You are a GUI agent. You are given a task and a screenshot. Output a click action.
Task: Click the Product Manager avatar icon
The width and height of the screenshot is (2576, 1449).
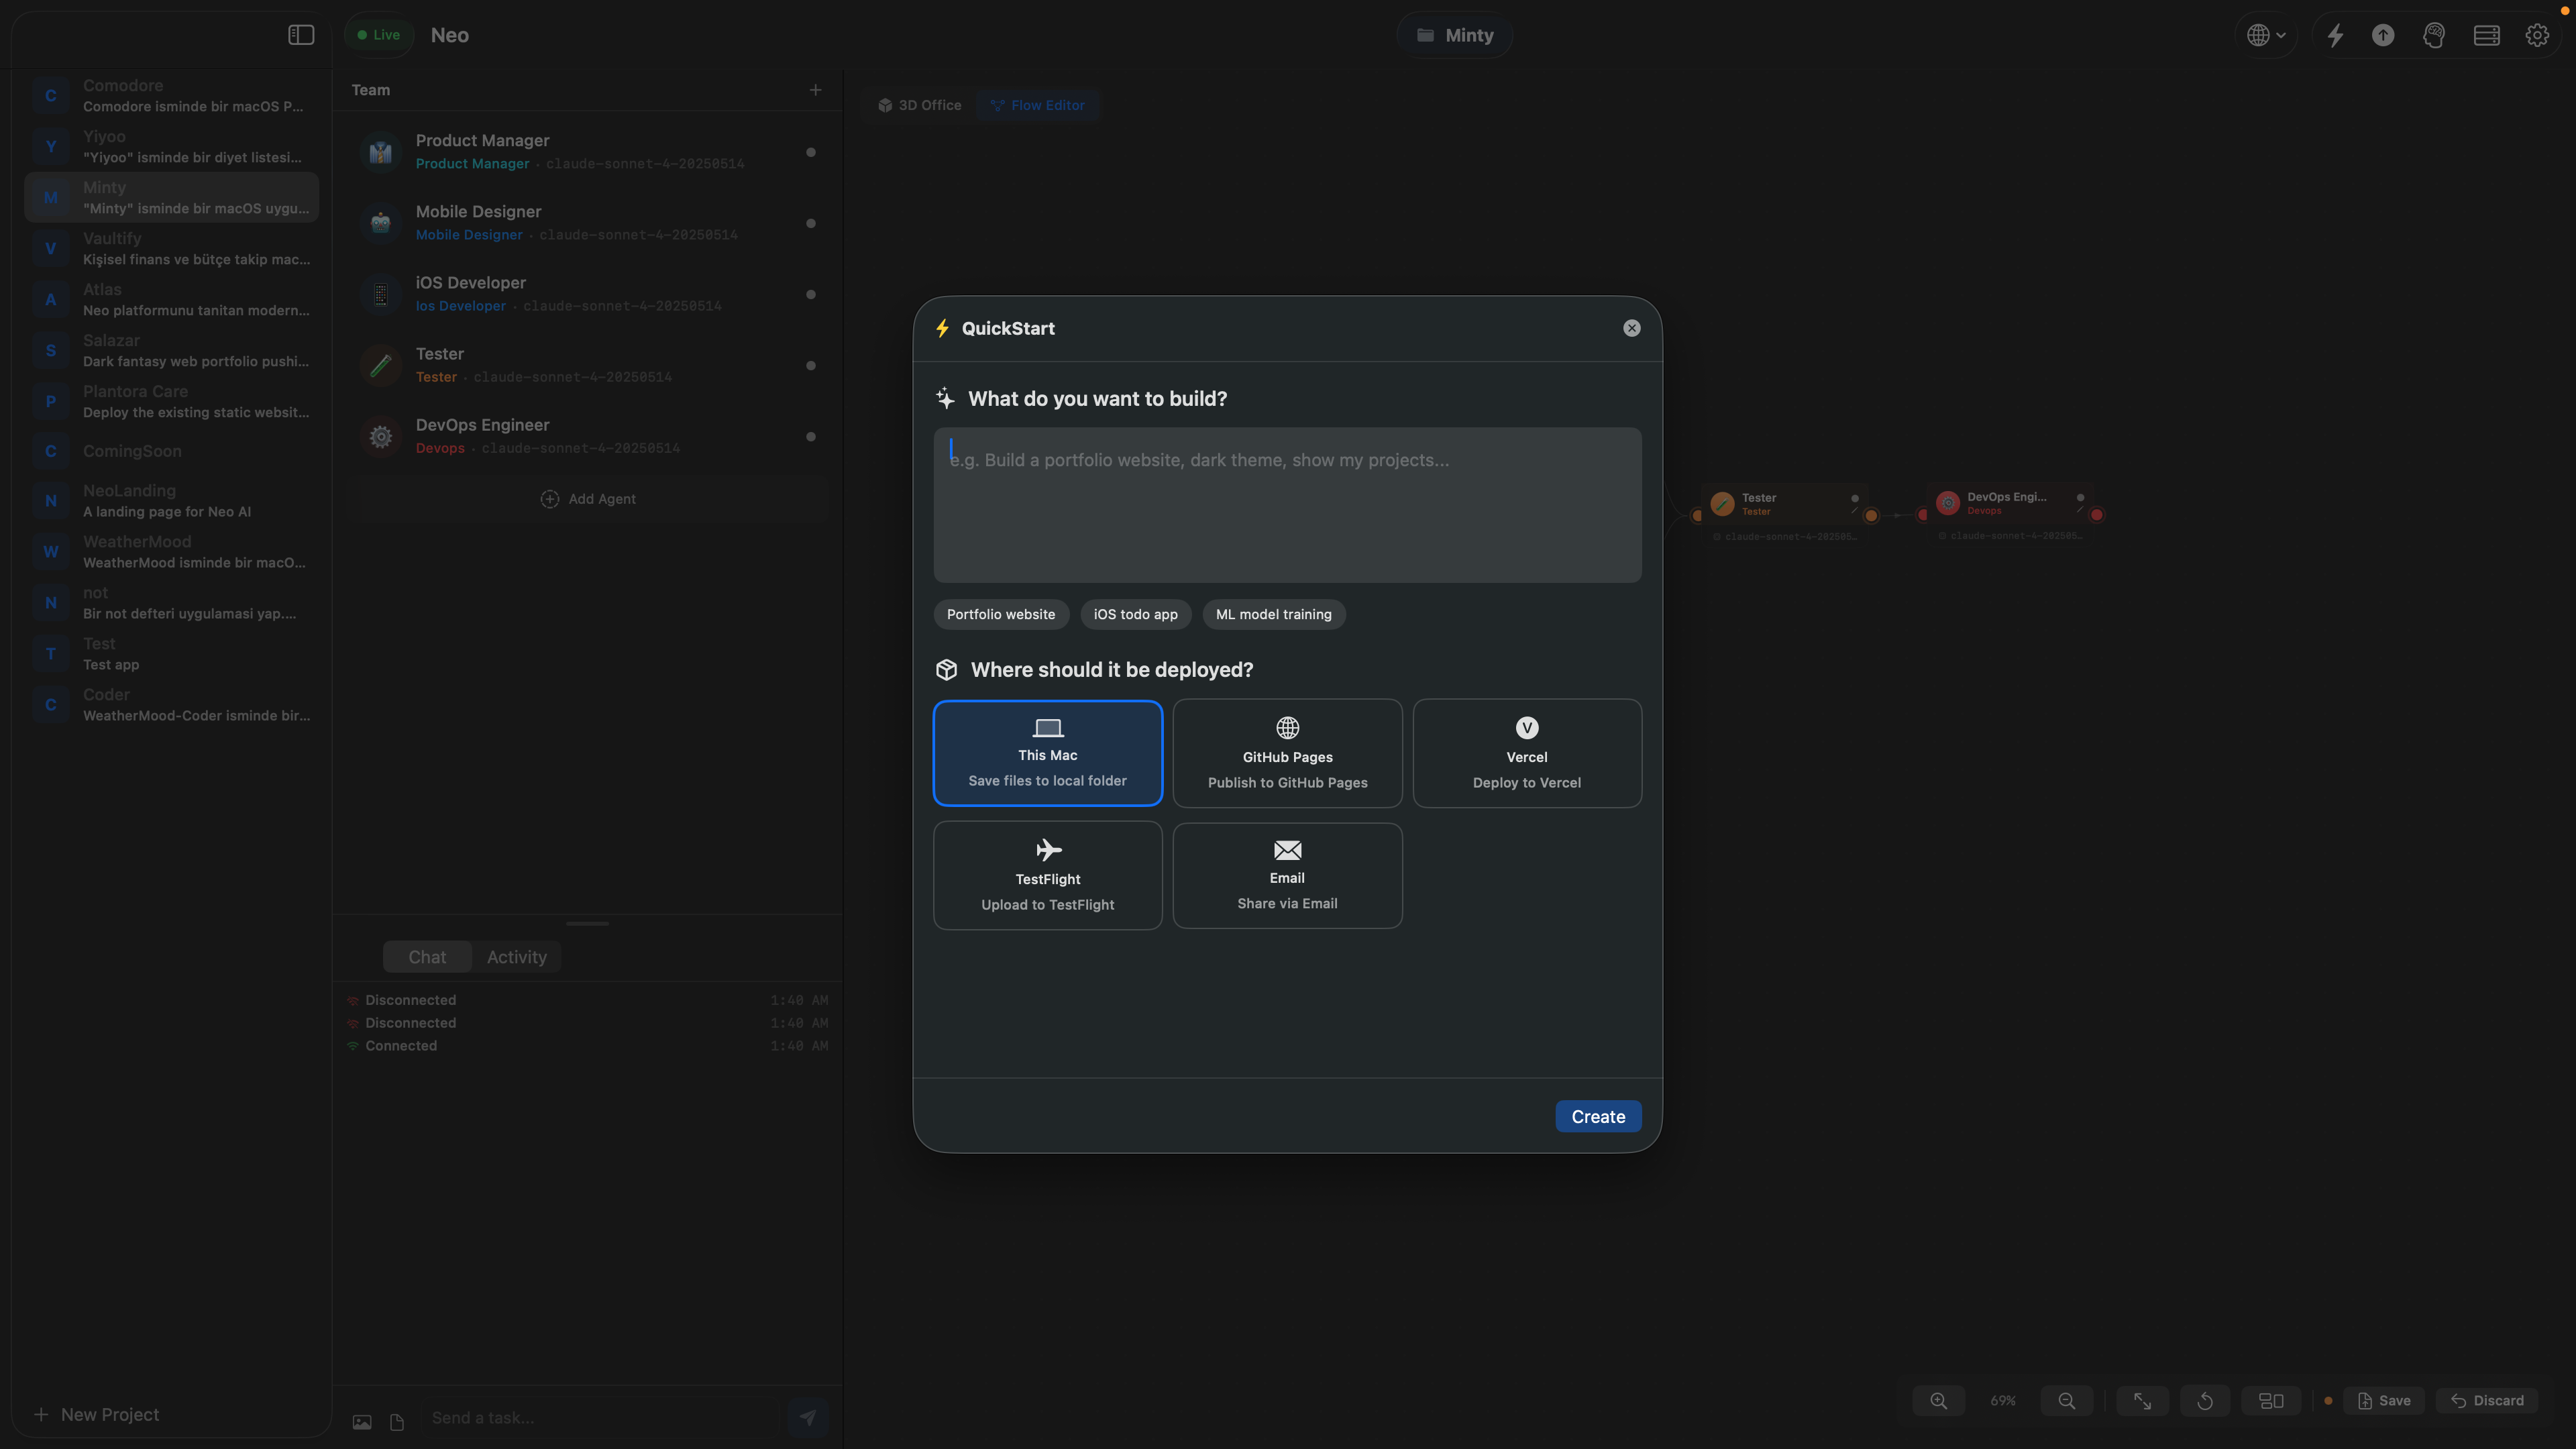point(380,152)
